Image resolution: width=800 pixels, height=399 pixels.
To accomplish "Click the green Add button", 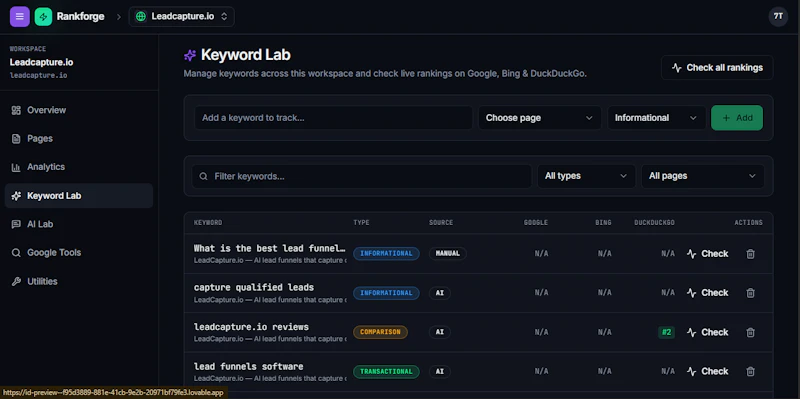I will (x=737, y=118).
